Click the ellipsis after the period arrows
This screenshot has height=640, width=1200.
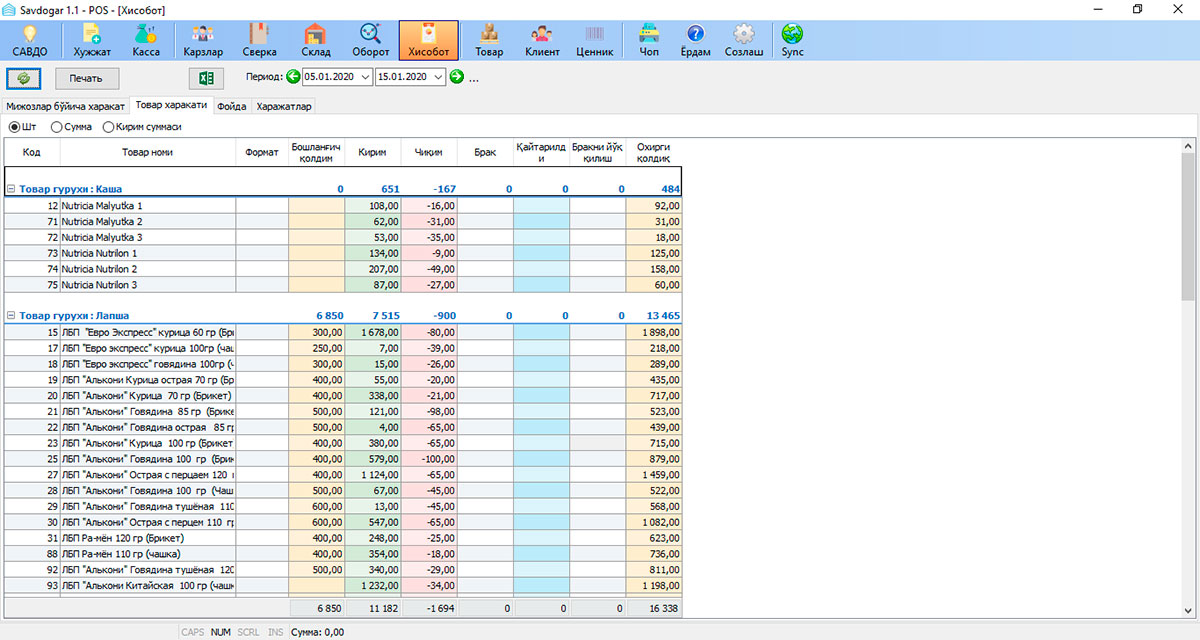click(474, 78)
